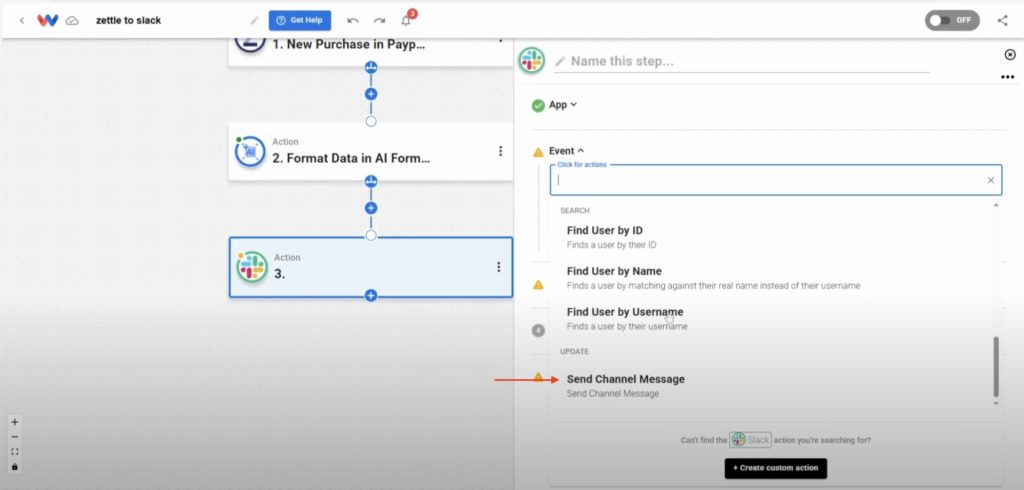1024x490 pixels.
Task: Click the Slack icon on step 3
Action: click(252, 267)
